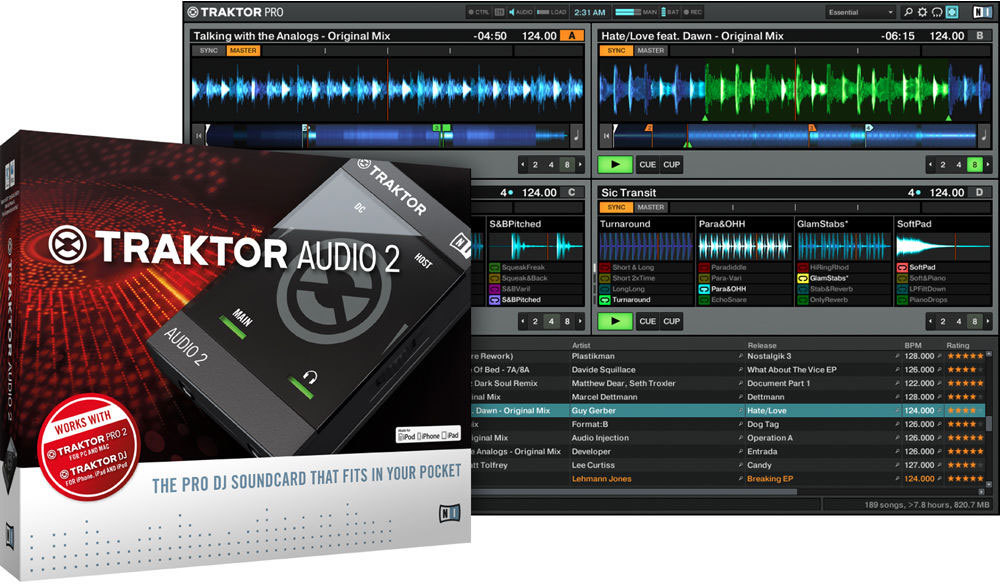Screen dimensions: 1000x584
Task: Click the Release column header
Action: 762,342
